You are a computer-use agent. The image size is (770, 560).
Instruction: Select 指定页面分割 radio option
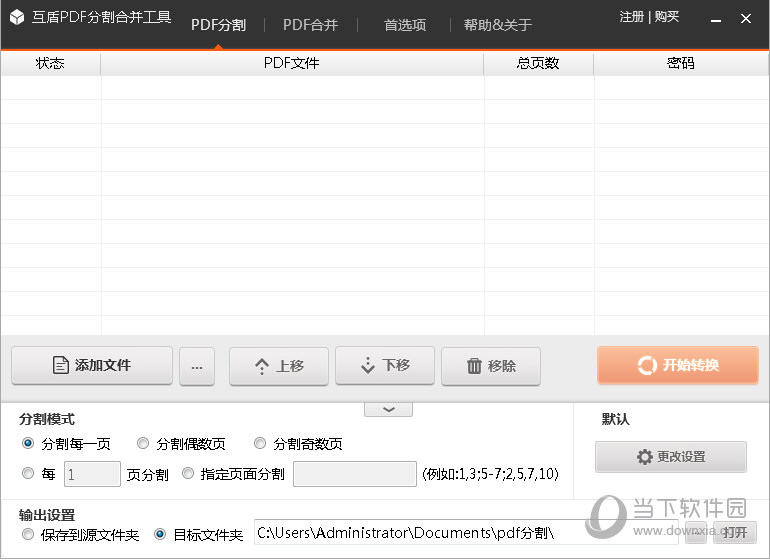click(x=188, y=473)
